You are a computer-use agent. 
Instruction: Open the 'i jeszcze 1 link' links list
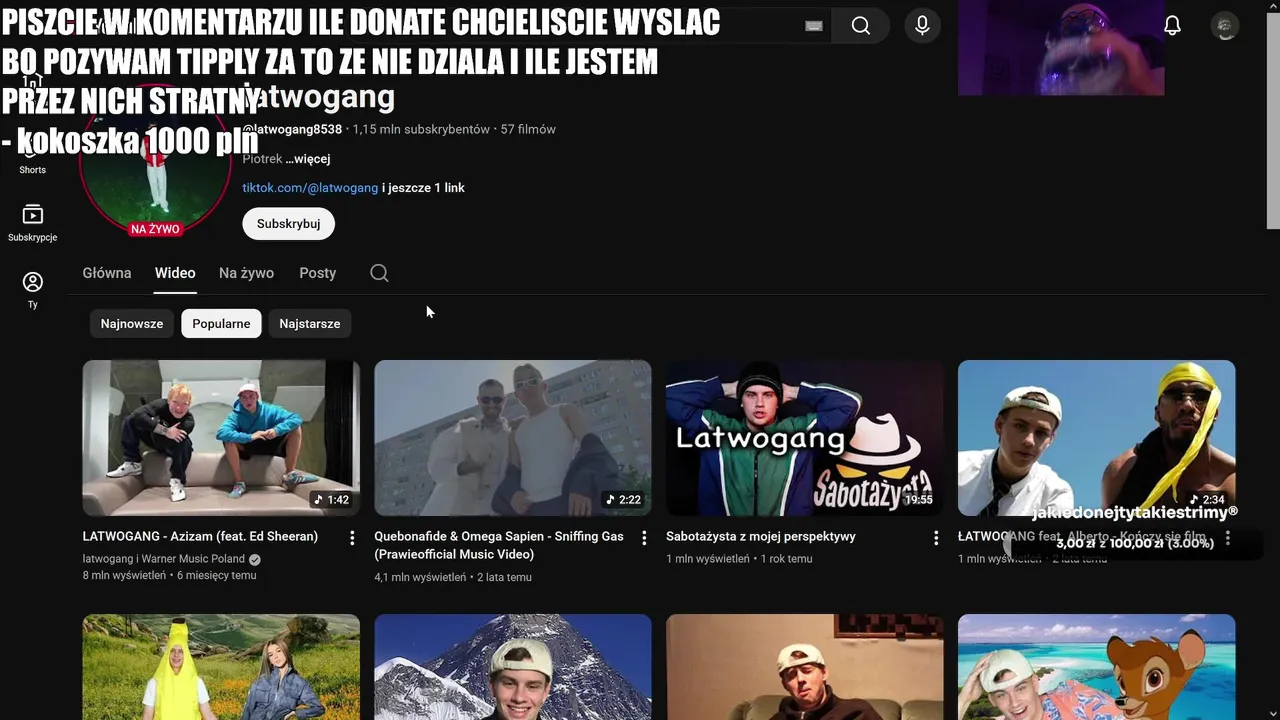point(423,188)
